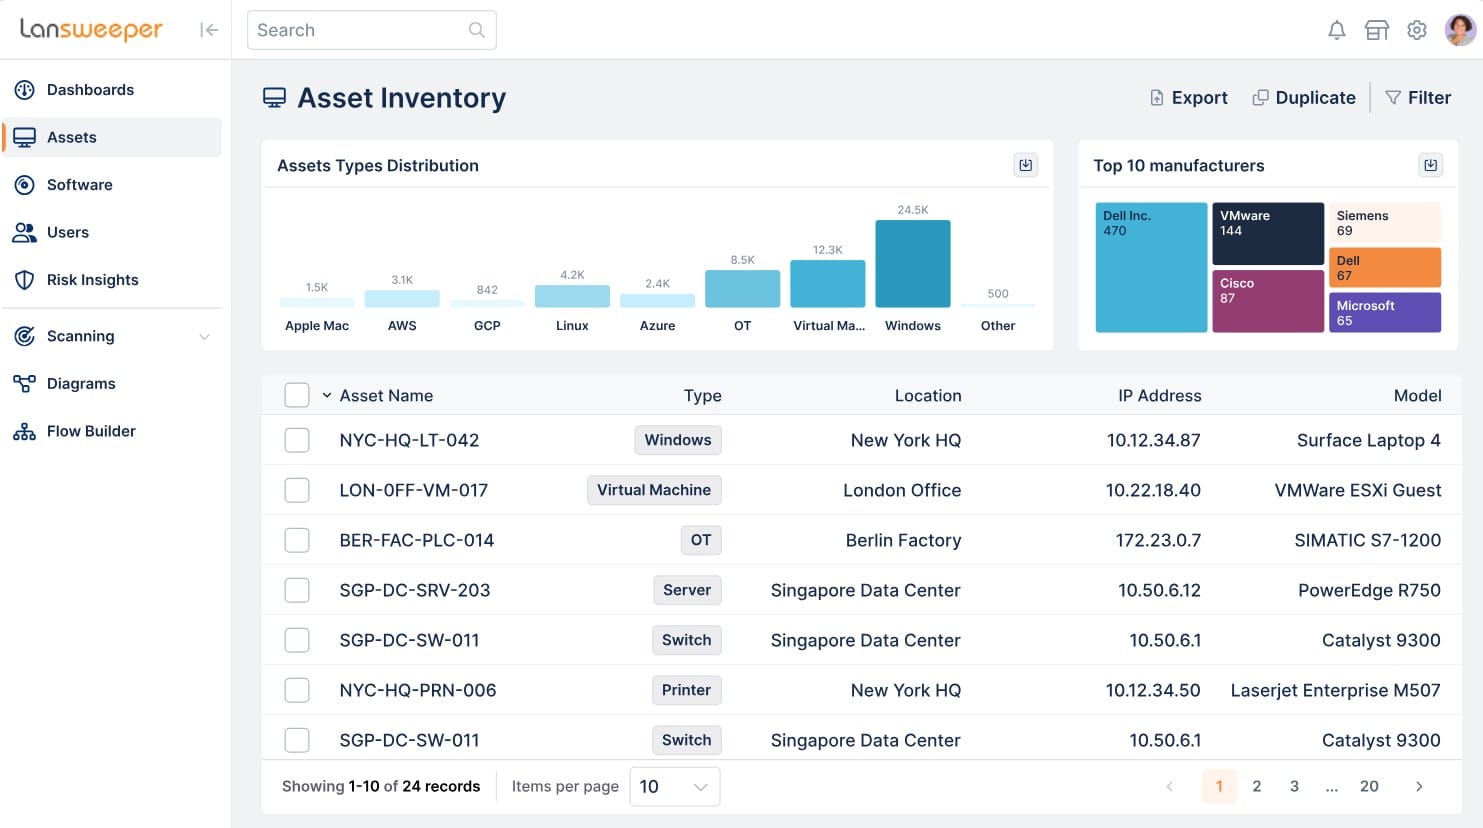Click the Software disc icon
Viewport: 1483px width, 828px height.
(x=25, y=185)
